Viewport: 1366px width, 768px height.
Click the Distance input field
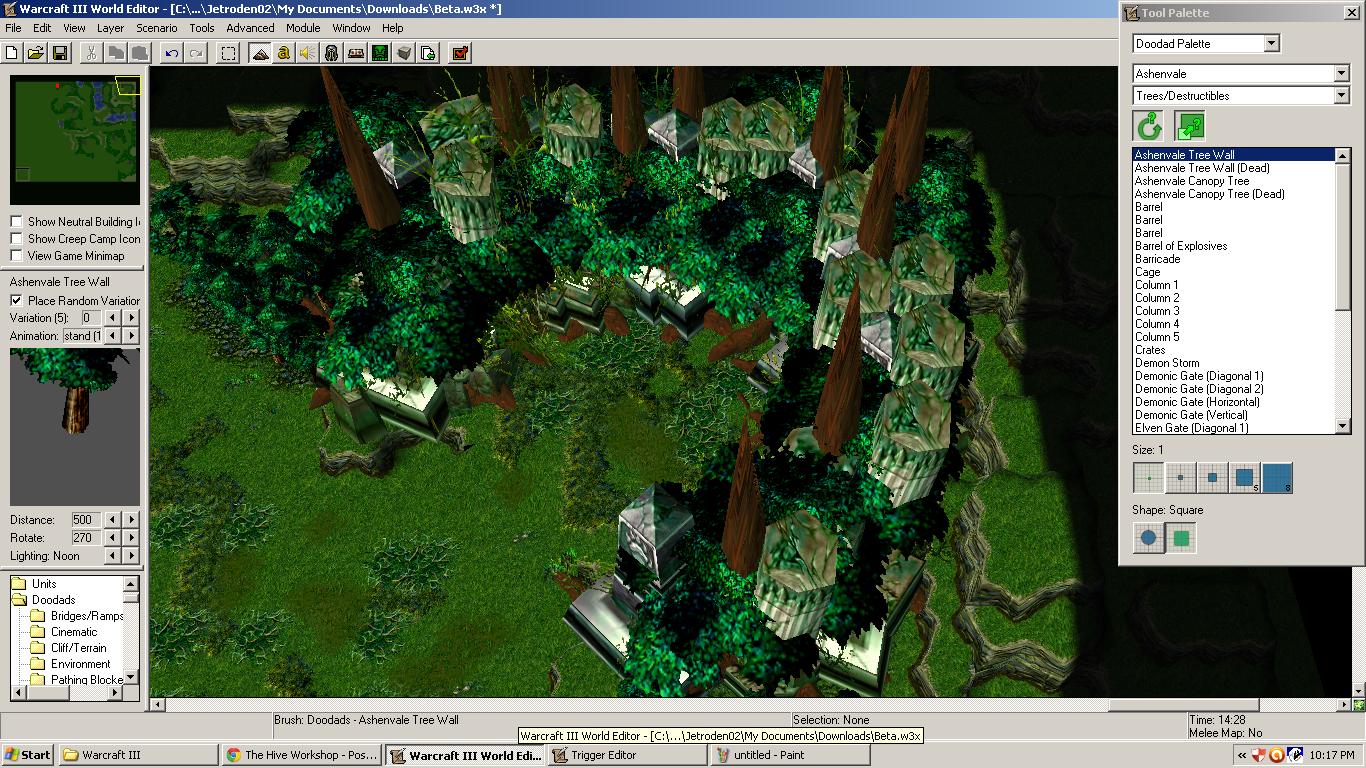(85, 520)
